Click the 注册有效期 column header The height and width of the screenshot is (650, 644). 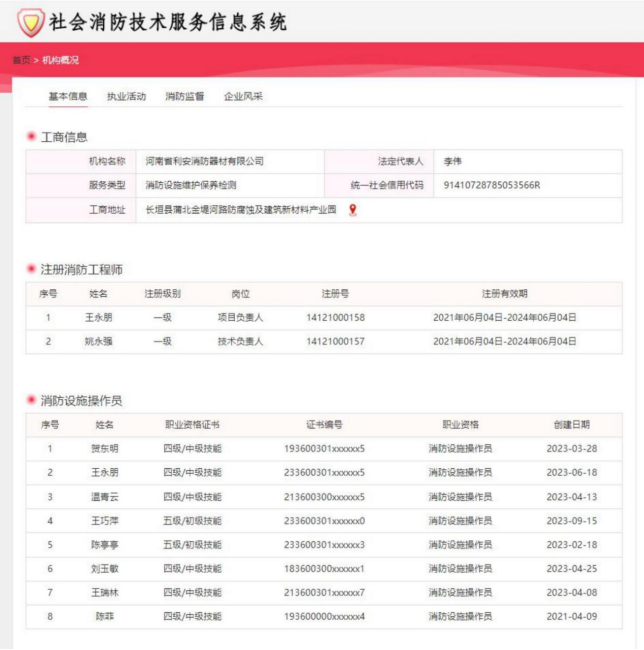(x=504, y=294)
